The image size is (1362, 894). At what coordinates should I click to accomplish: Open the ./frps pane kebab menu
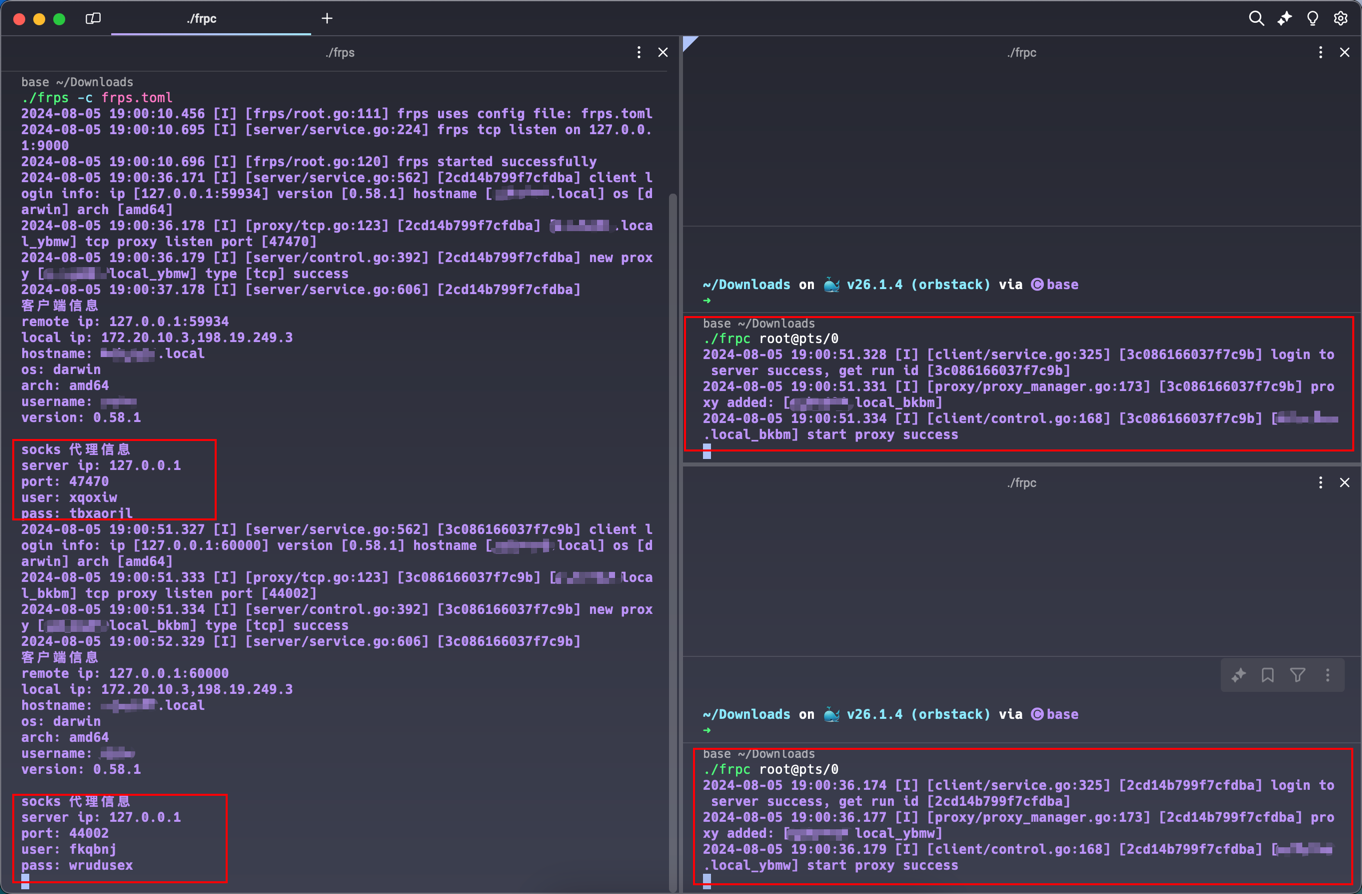pos(639,52)
